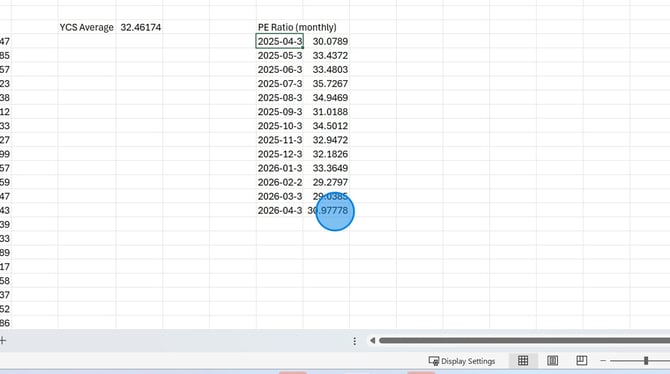Image resolution: width=670 pixels, height=374 pixels.
Task: Select cell with value 35.7267
Action: coord(326,84)
